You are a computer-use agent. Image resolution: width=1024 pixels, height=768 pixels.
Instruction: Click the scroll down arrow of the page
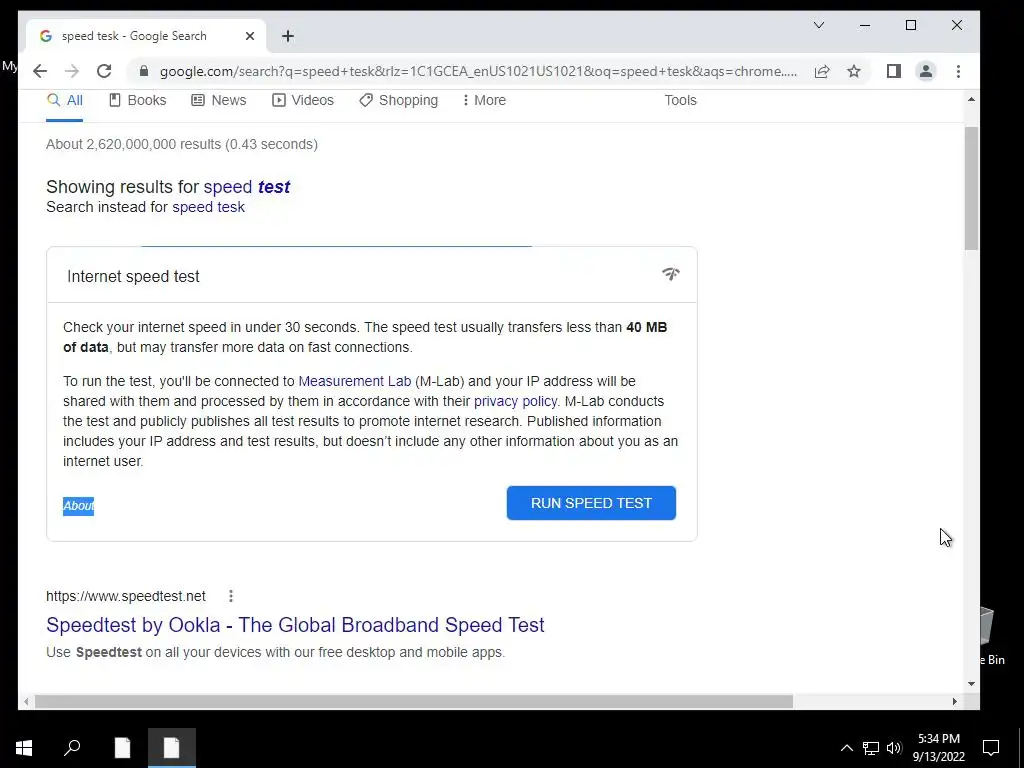point(971,684)
